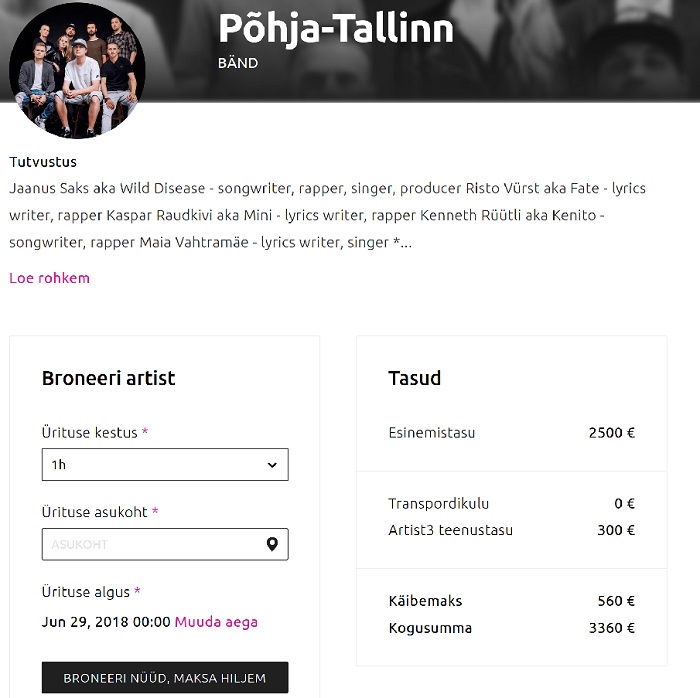
Task: Click the Käibemaks 560 € amount
Action: 616,601
